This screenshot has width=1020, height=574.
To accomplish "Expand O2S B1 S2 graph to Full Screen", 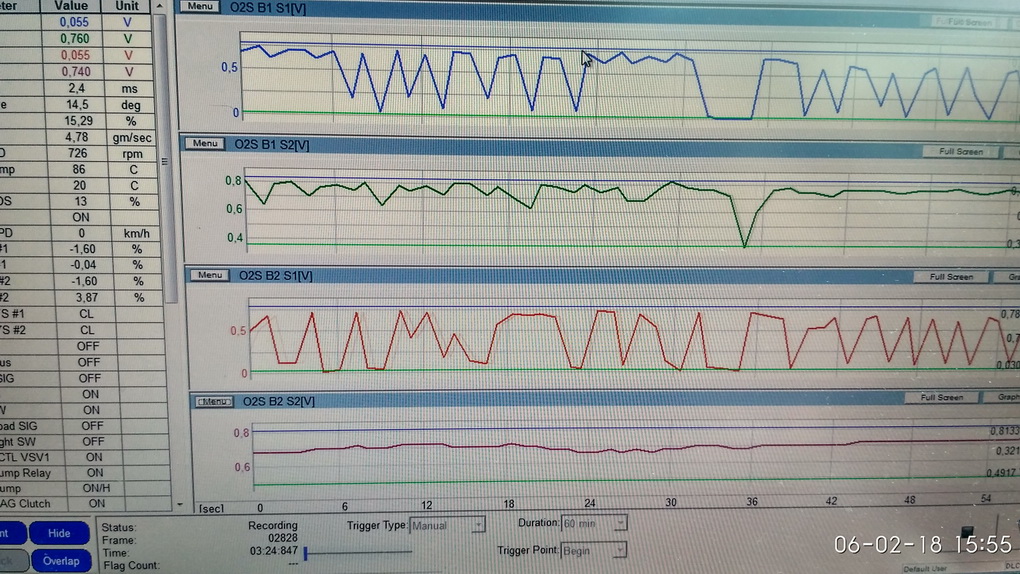I will tap(961, 152).
